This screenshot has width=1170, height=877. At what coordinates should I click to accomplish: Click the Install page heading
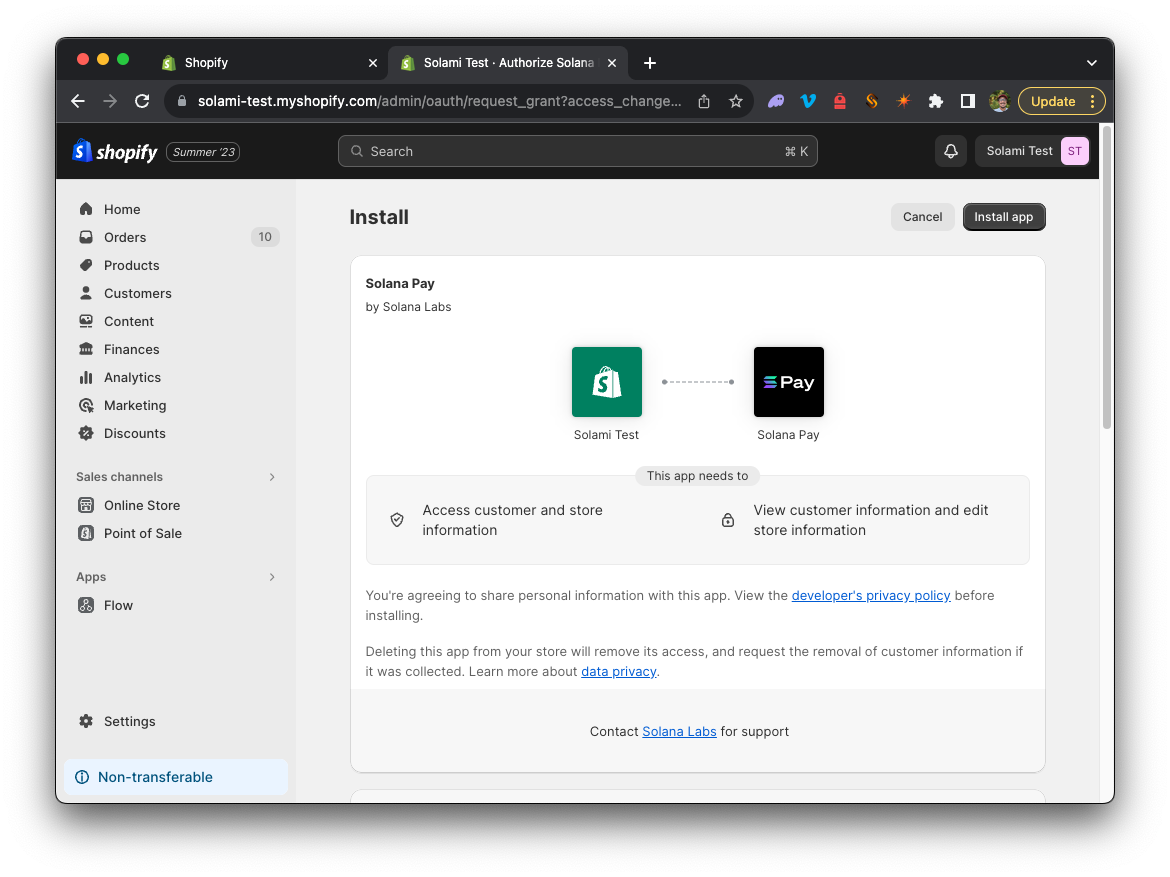tap(379, 217)
